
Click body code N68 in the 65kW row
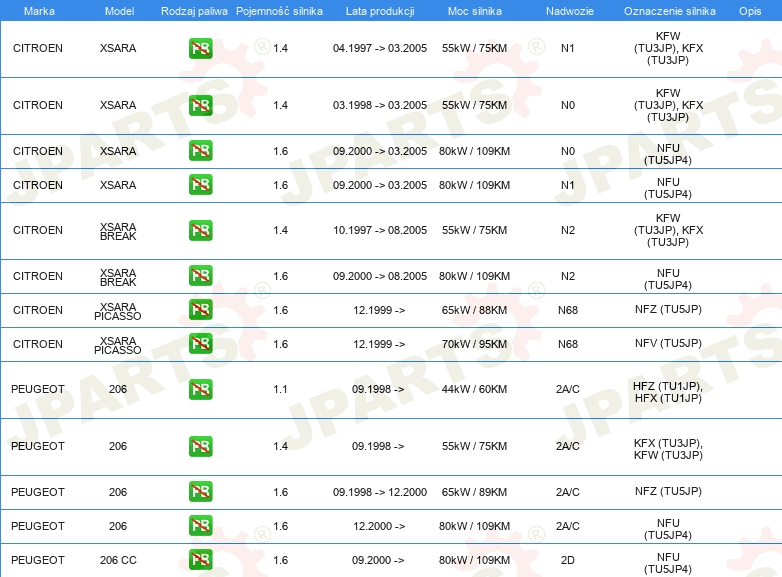pyautogui.click(x=568, y=310)
